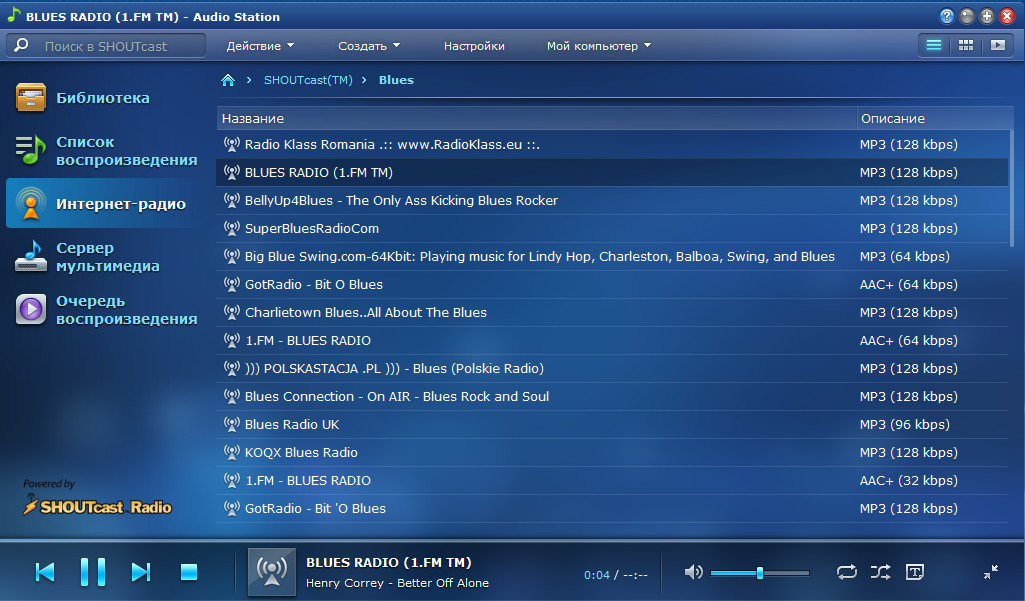1025x601 pixels.
Task: Expand the Создать dropdown menu
Action: [x=368, y=46]
